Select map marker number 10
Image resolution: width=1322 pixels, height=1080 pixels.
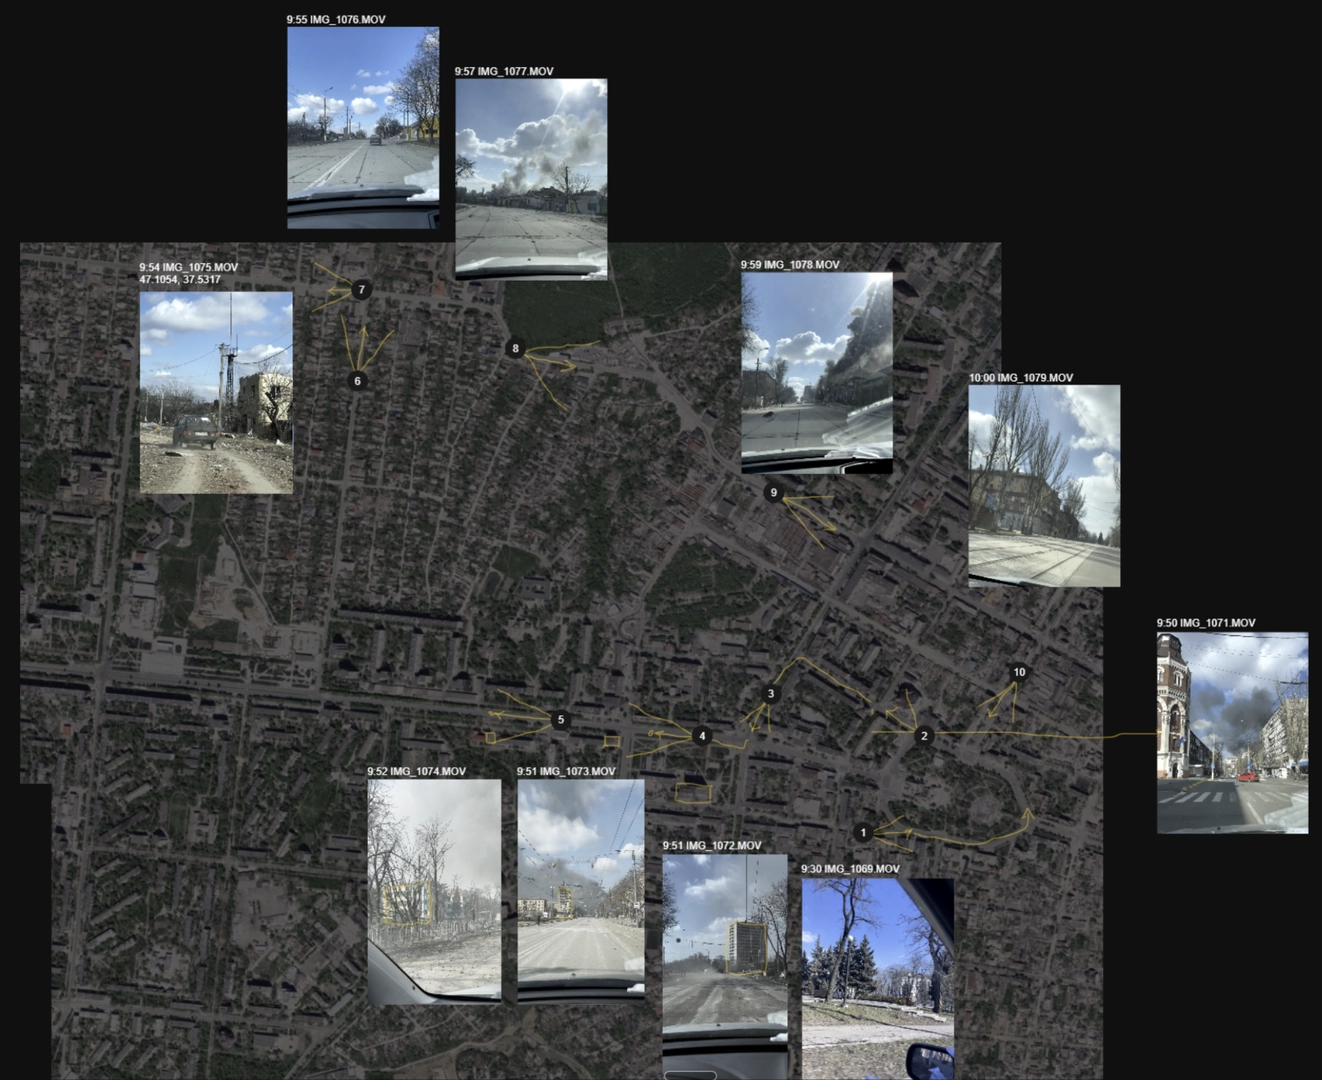click(x=1019, y=672)
